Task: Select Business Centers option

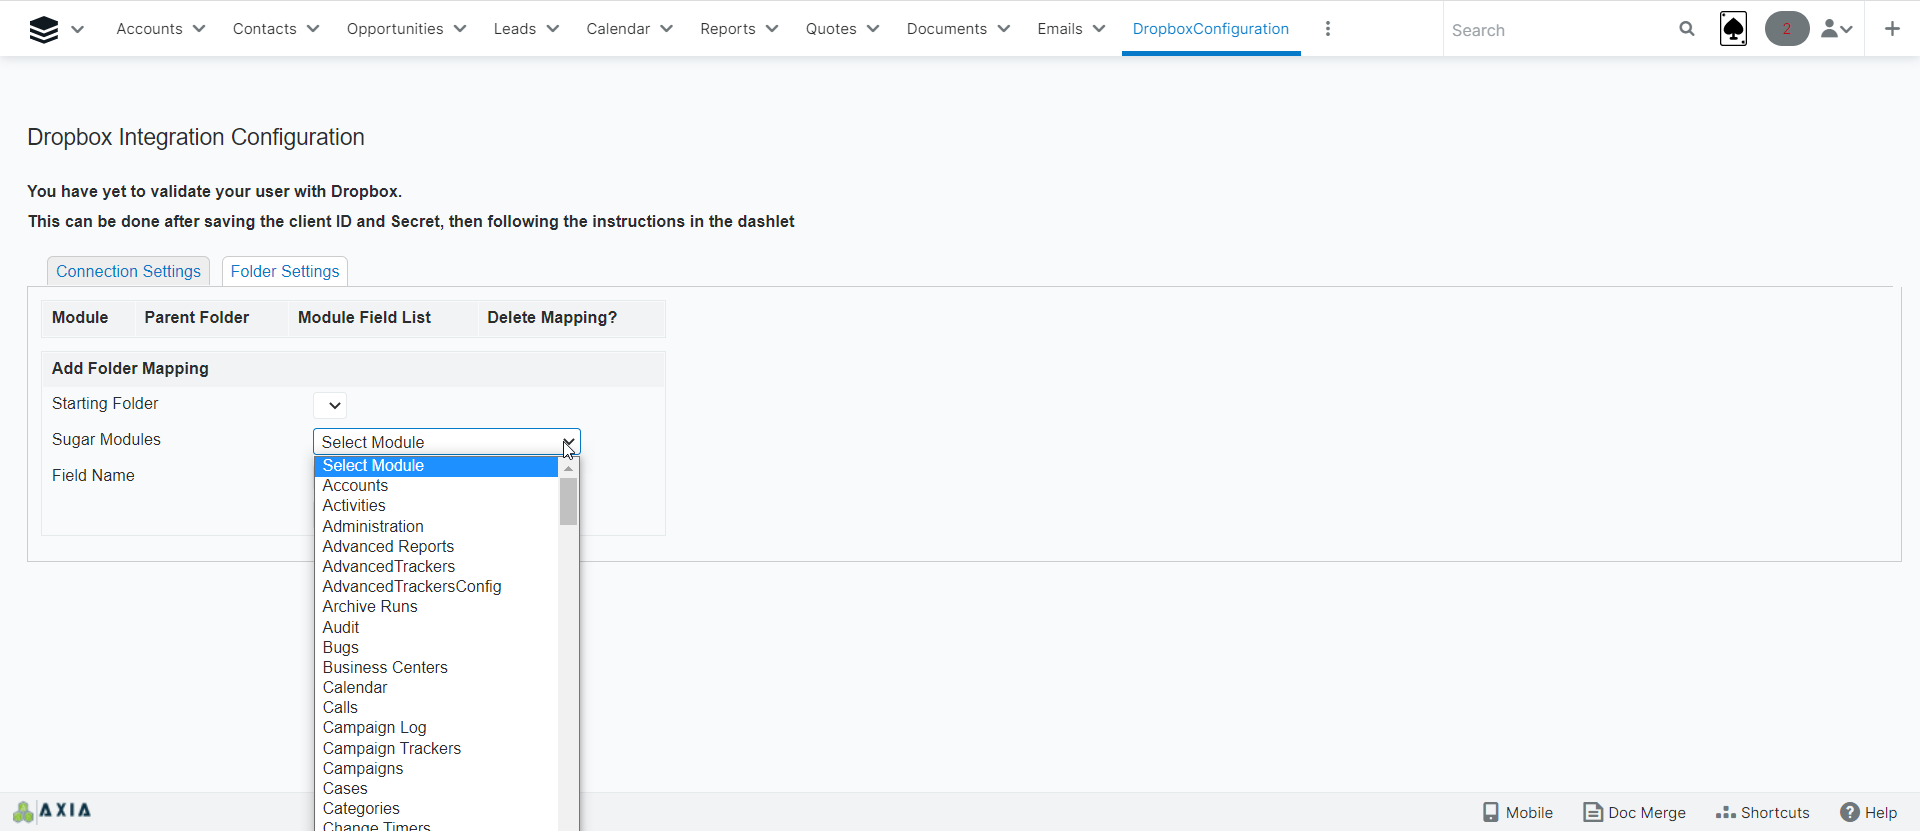Action: coord(436,668)
